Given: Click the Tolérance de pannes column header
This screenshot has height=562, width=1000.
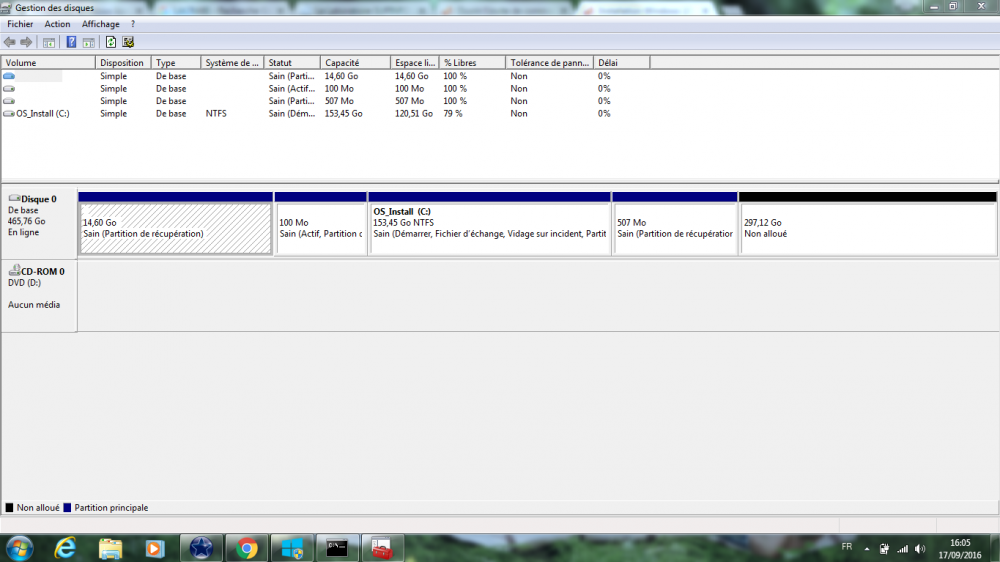Looking at the screenshot, I should 550,63.
